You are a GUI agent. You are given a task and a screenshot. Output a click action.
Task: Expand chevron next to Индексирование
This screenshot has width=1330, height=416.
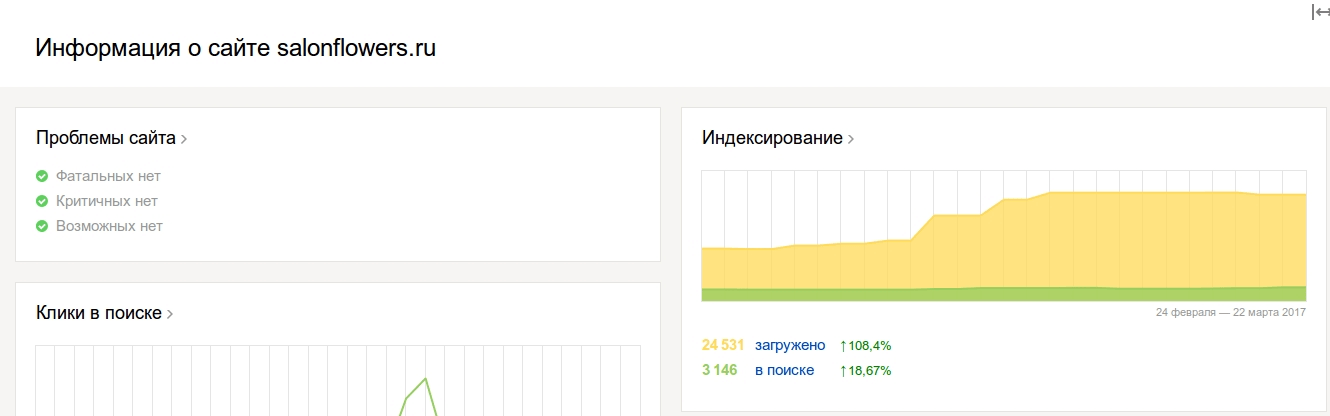click(x=850, y=139)
